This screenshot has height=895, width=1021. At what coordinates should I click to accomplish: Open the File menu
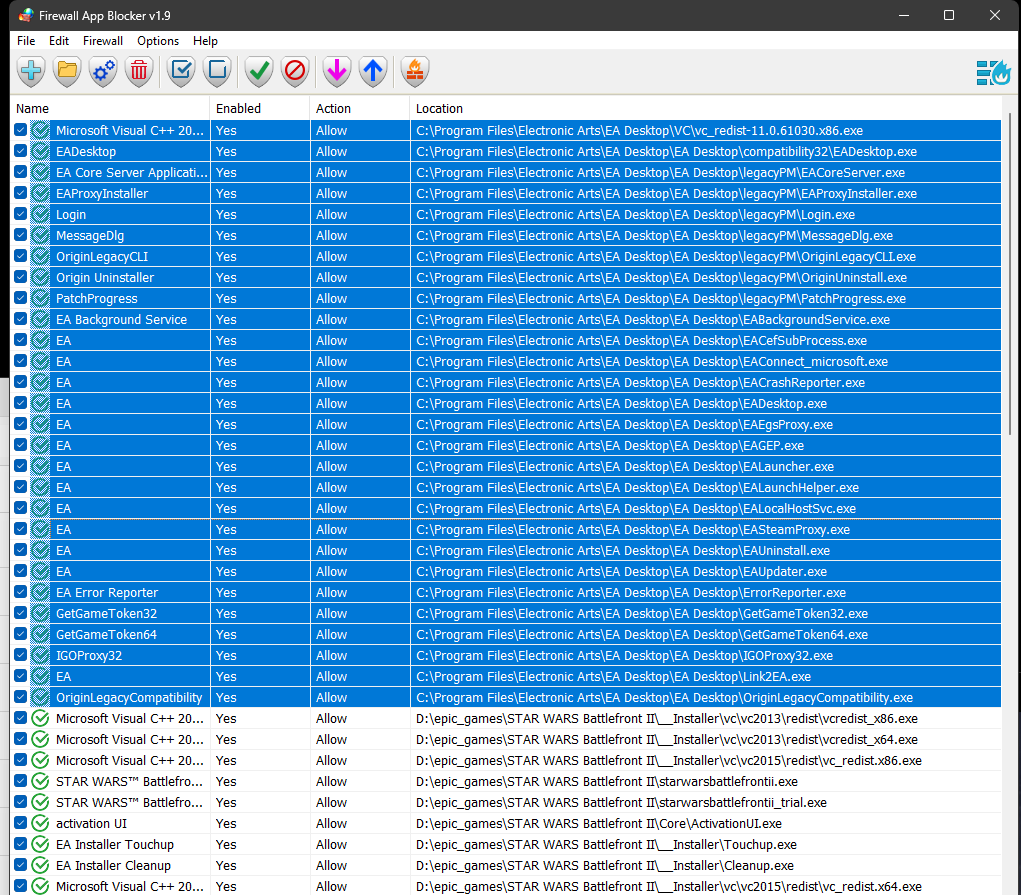(x=26, y=40)
